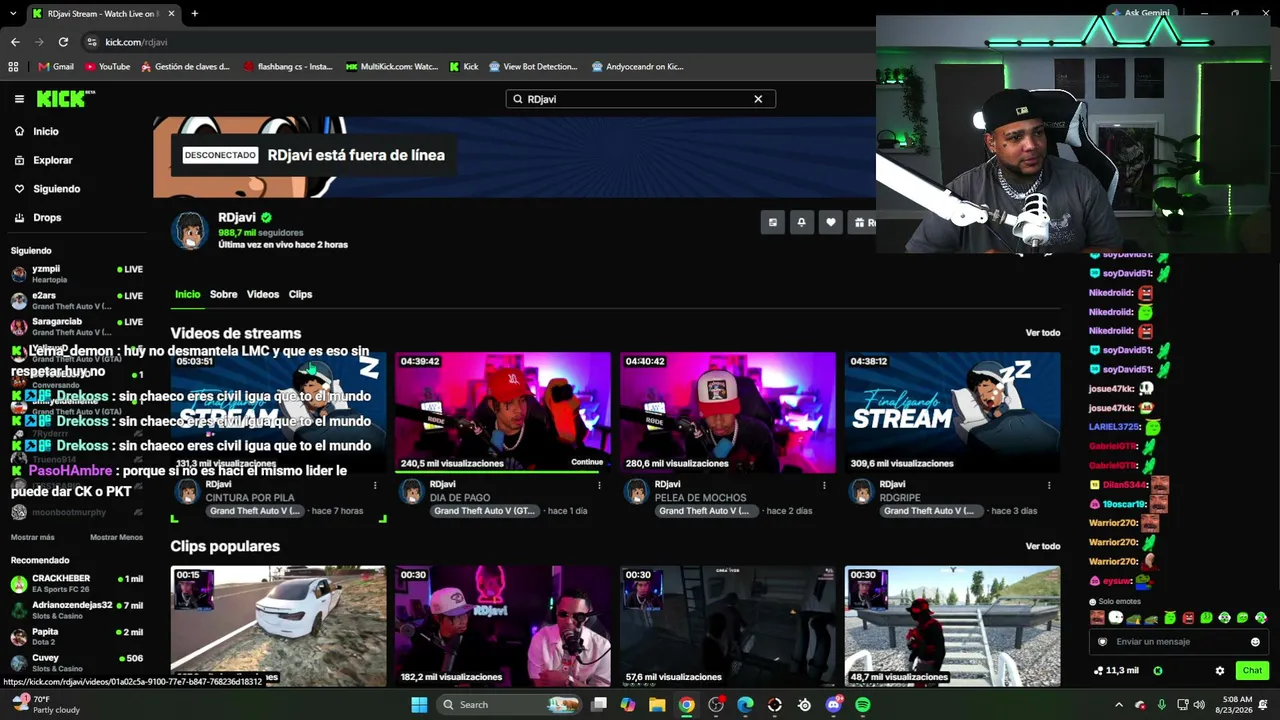The height and width of the screenshot is (720, 1280).
Task: Open Saragarciab live channel in sidebar
Action: pyautogui.click(x=77, y=326)
